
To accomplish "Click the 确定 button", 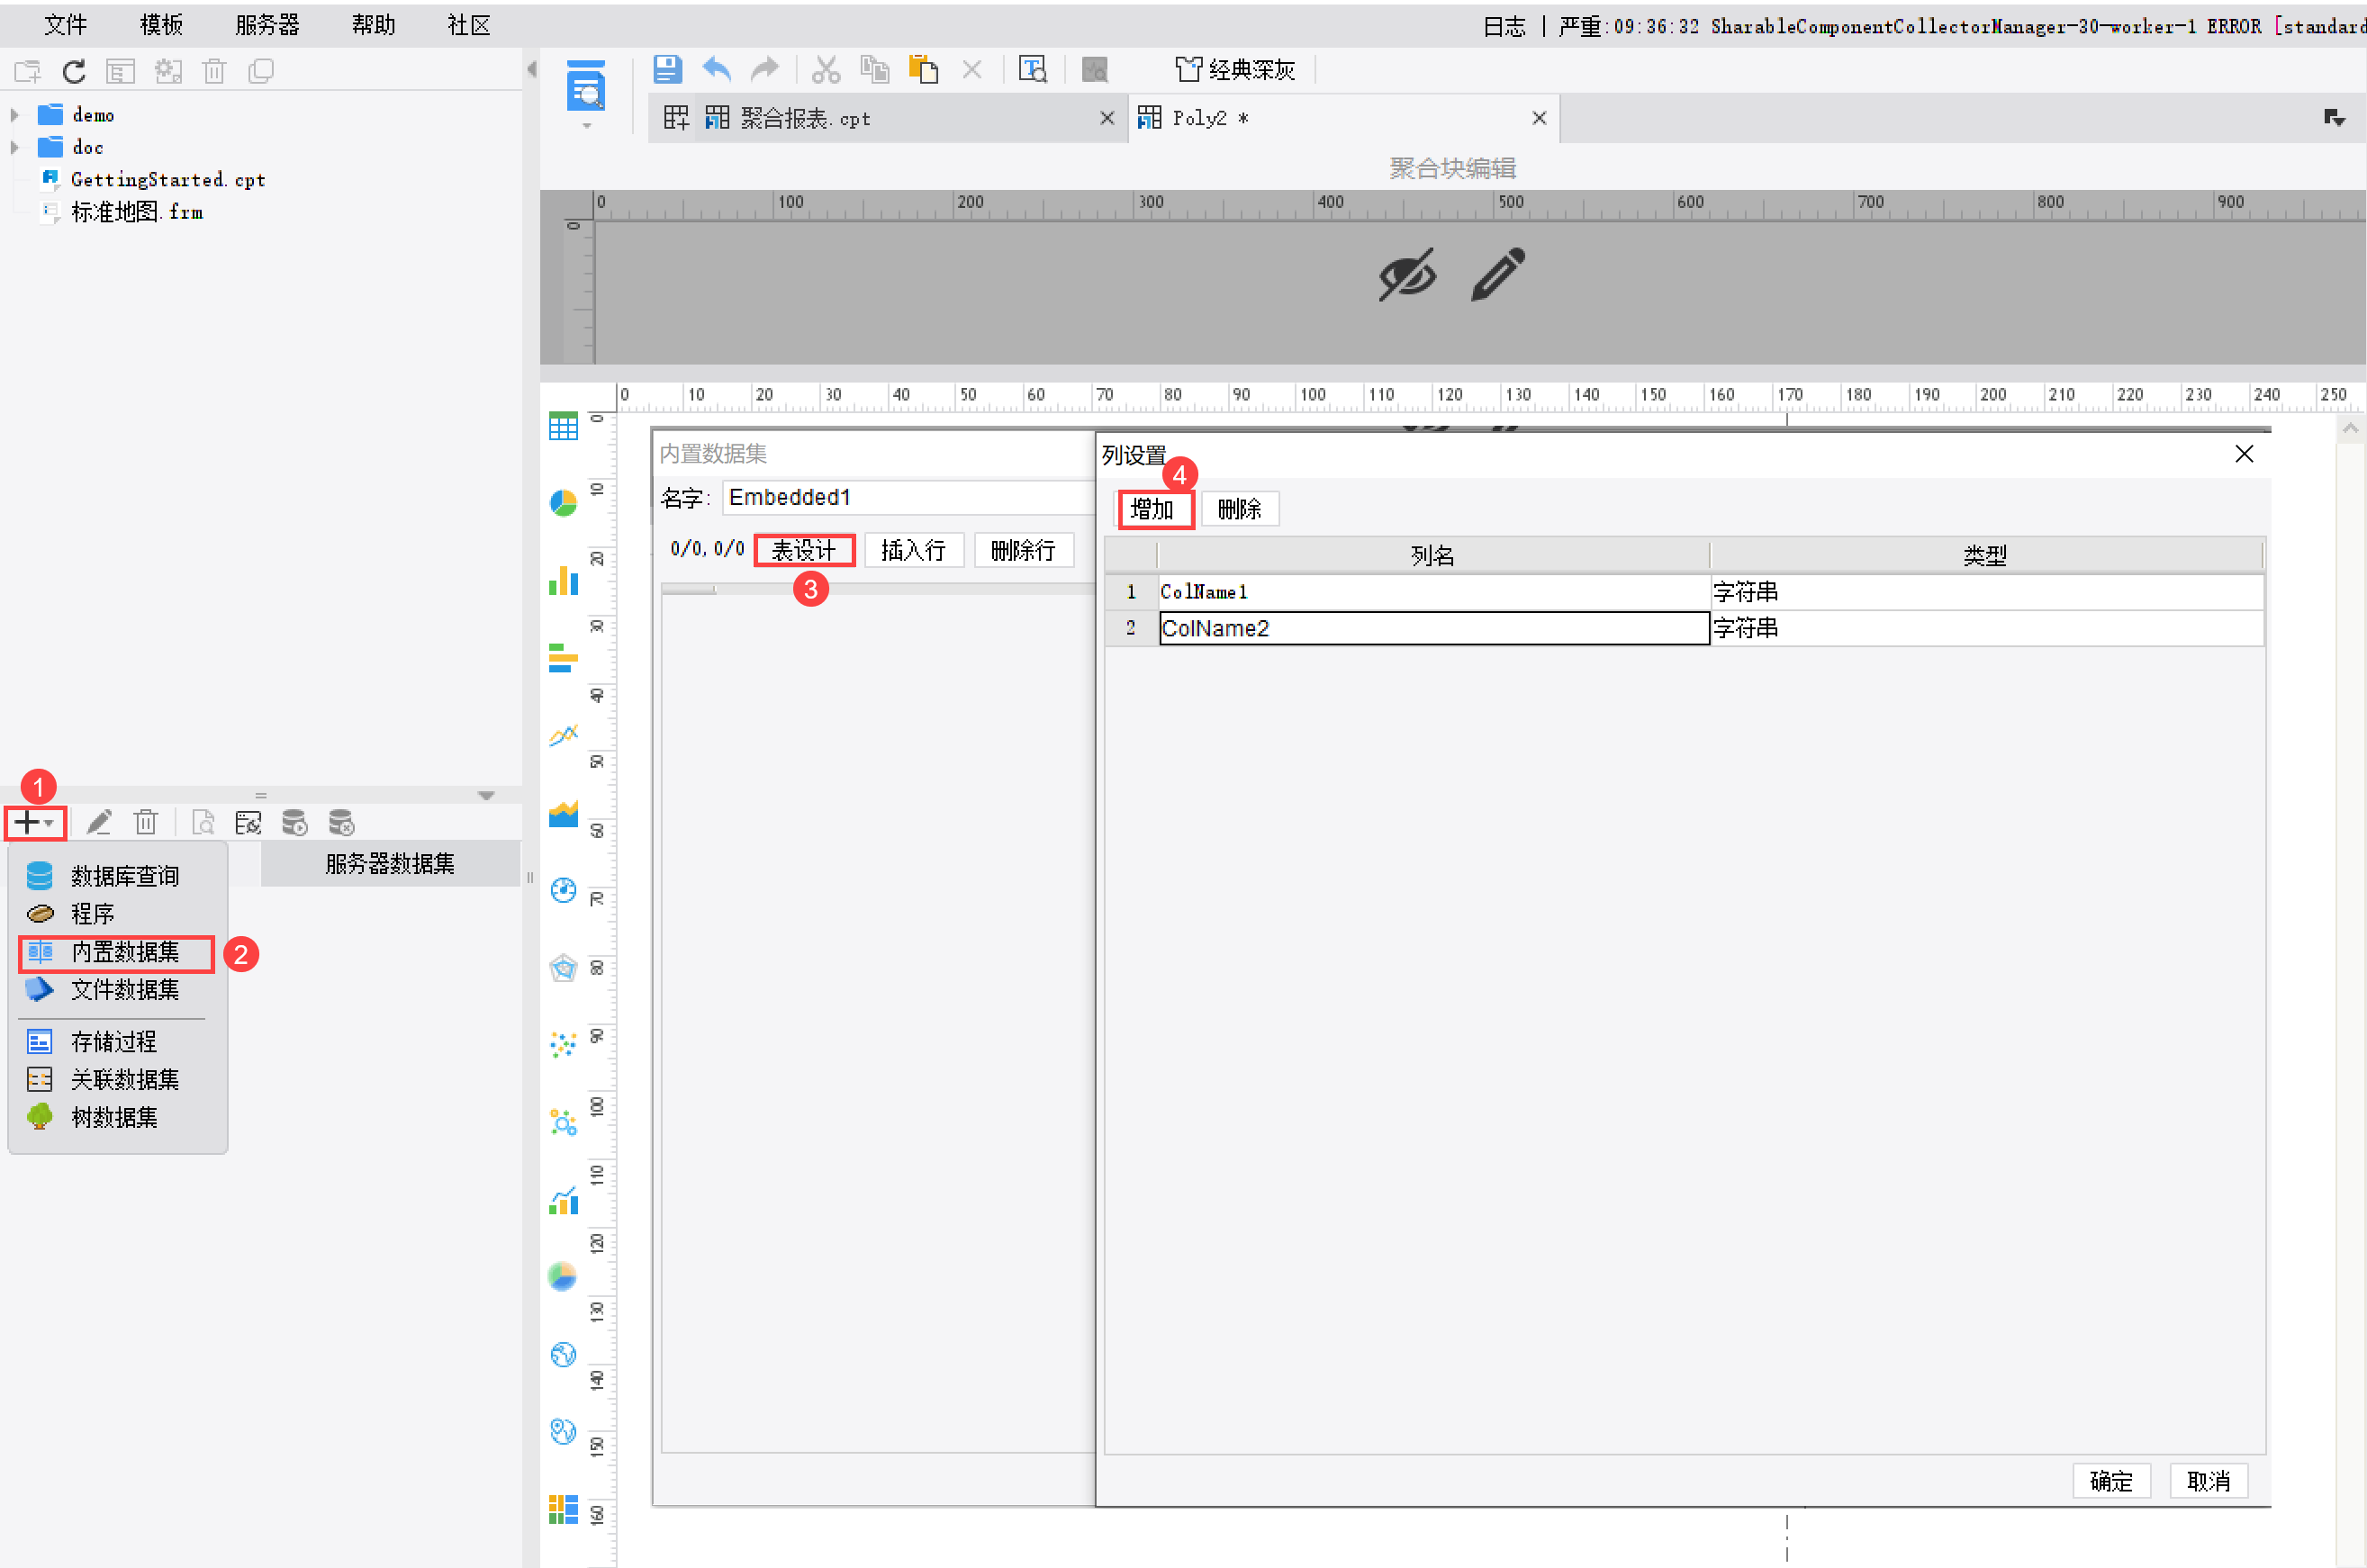I will pyautogui.click(x=2110, y=1481).
